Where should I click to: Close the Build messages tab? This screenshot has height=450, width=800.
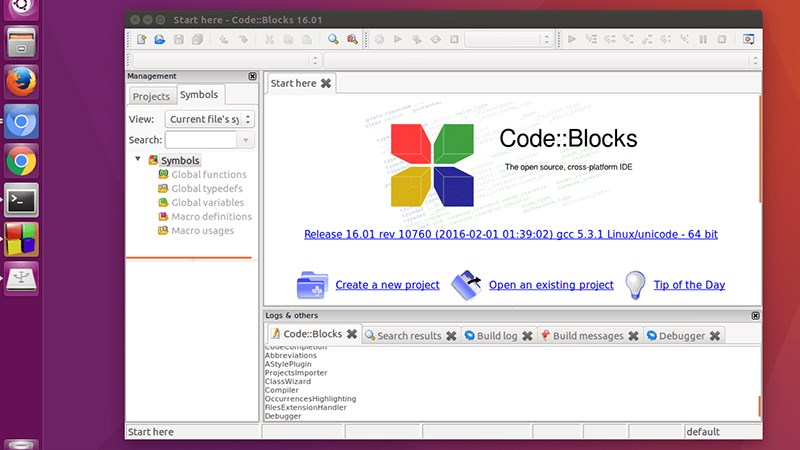(633, 336)
